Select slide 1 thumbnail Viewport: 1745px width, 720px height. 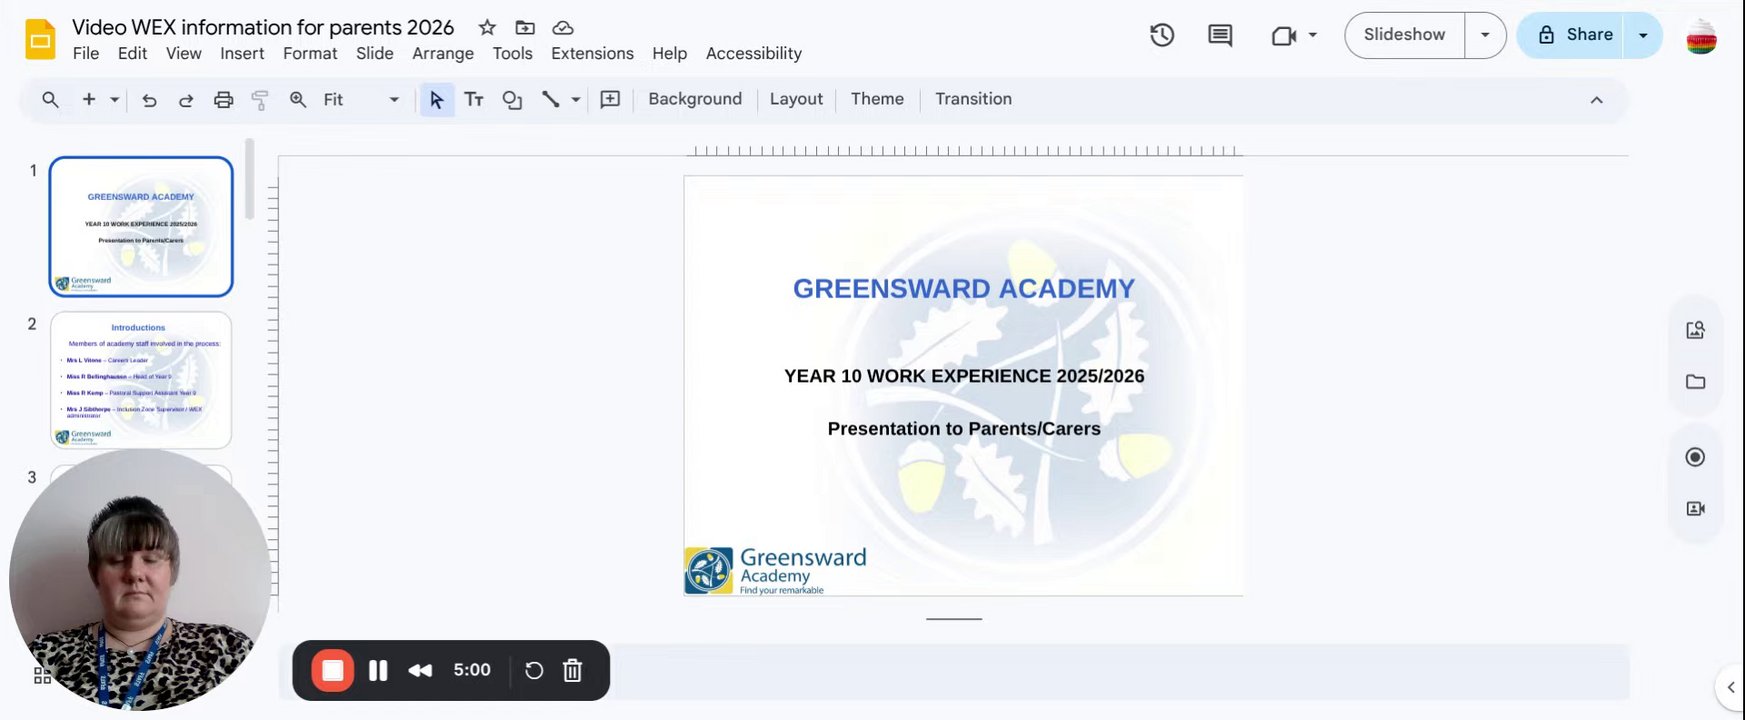click(141, 226)
